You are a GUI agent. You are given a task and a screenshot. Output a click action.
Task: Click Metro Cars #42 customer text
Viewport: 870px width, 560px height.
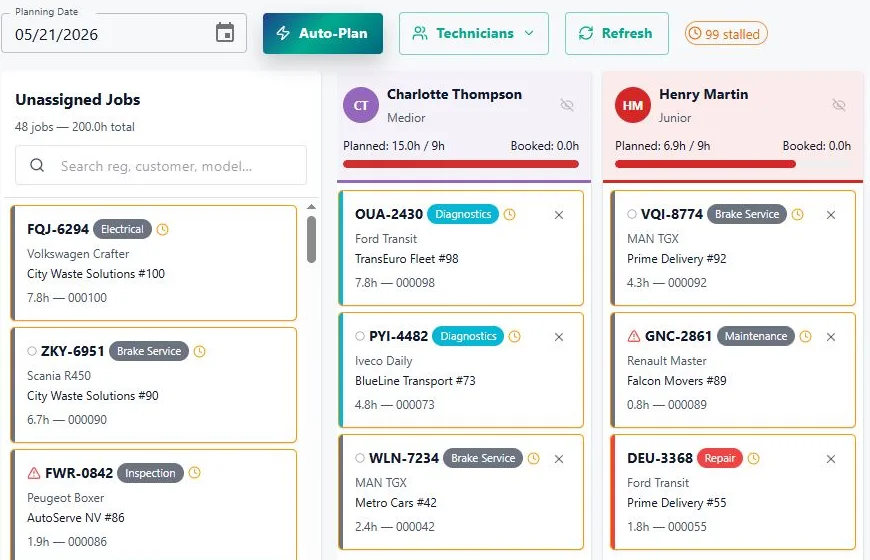(x=396, y=503)
